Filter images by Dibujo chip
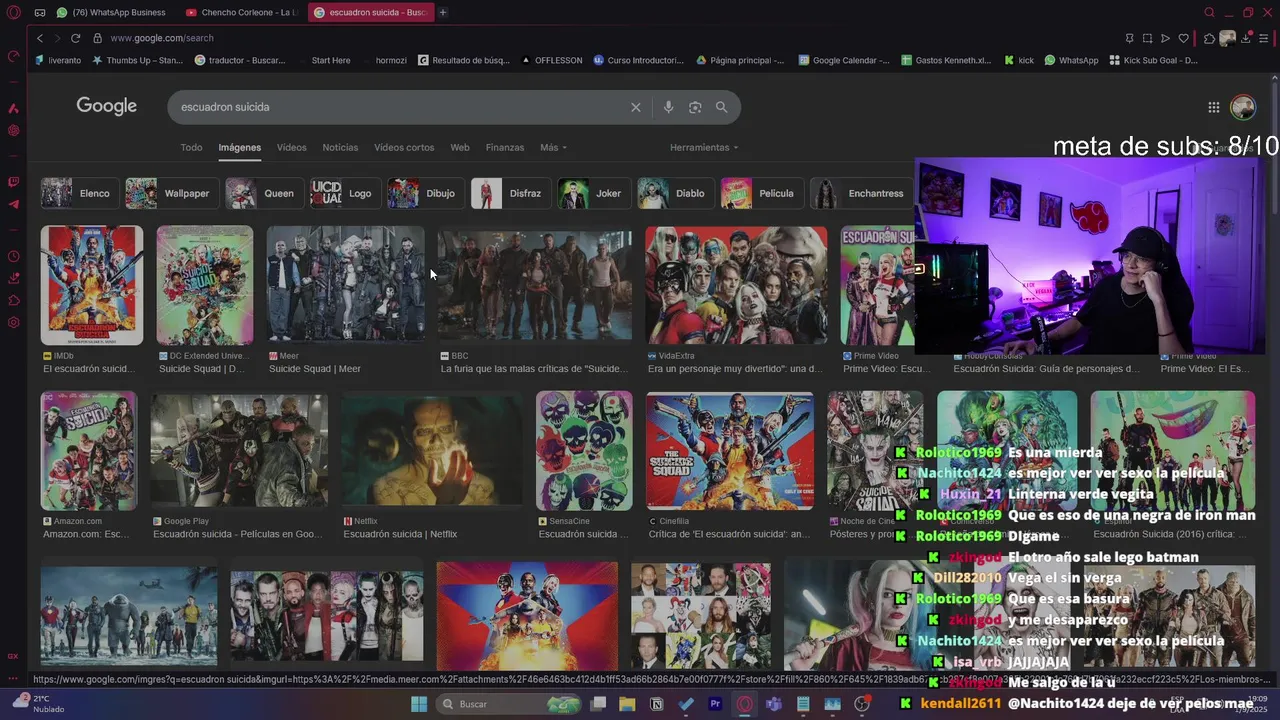Viewport: 1280px width, 720px height. [x=426, y=193]
